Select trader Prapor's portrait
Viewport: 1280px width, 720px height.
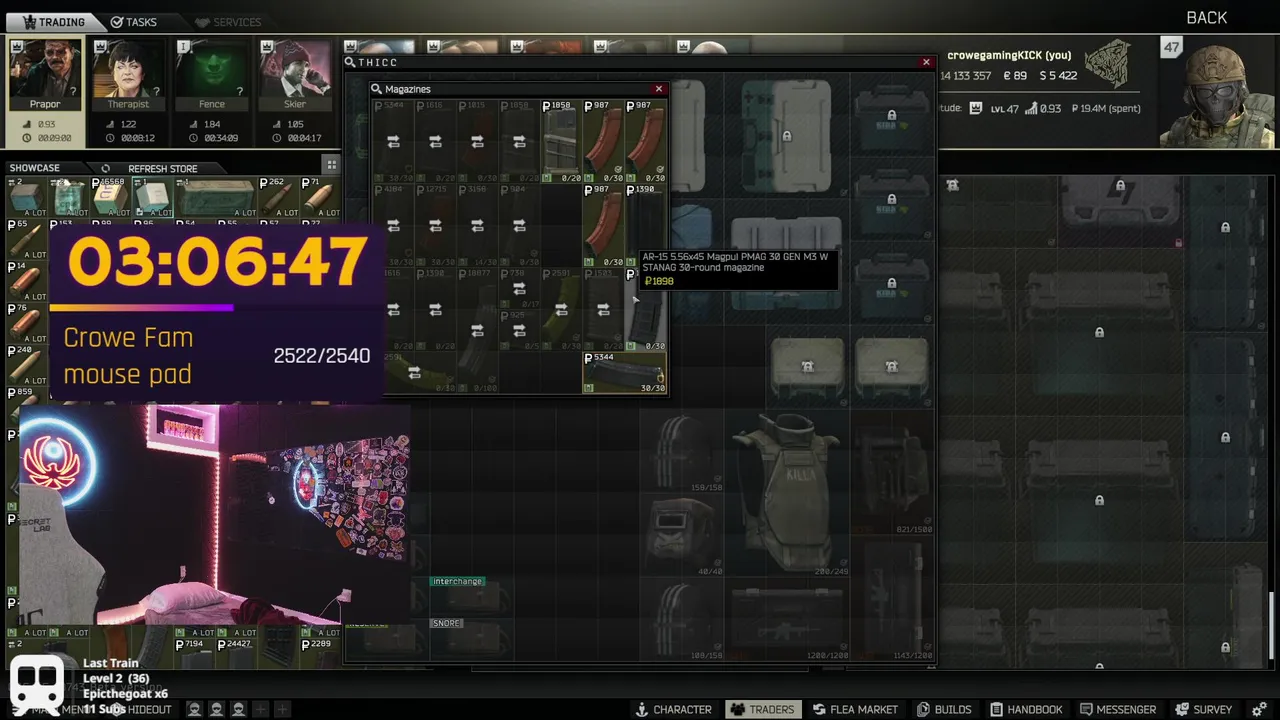click(x=45, y=75)
